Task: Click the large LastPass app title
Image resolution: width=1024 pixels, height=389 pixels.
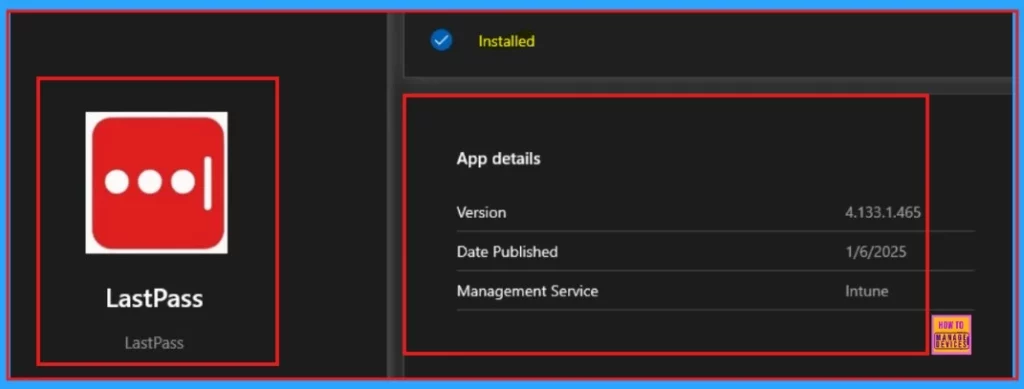Action: [155, 298]
